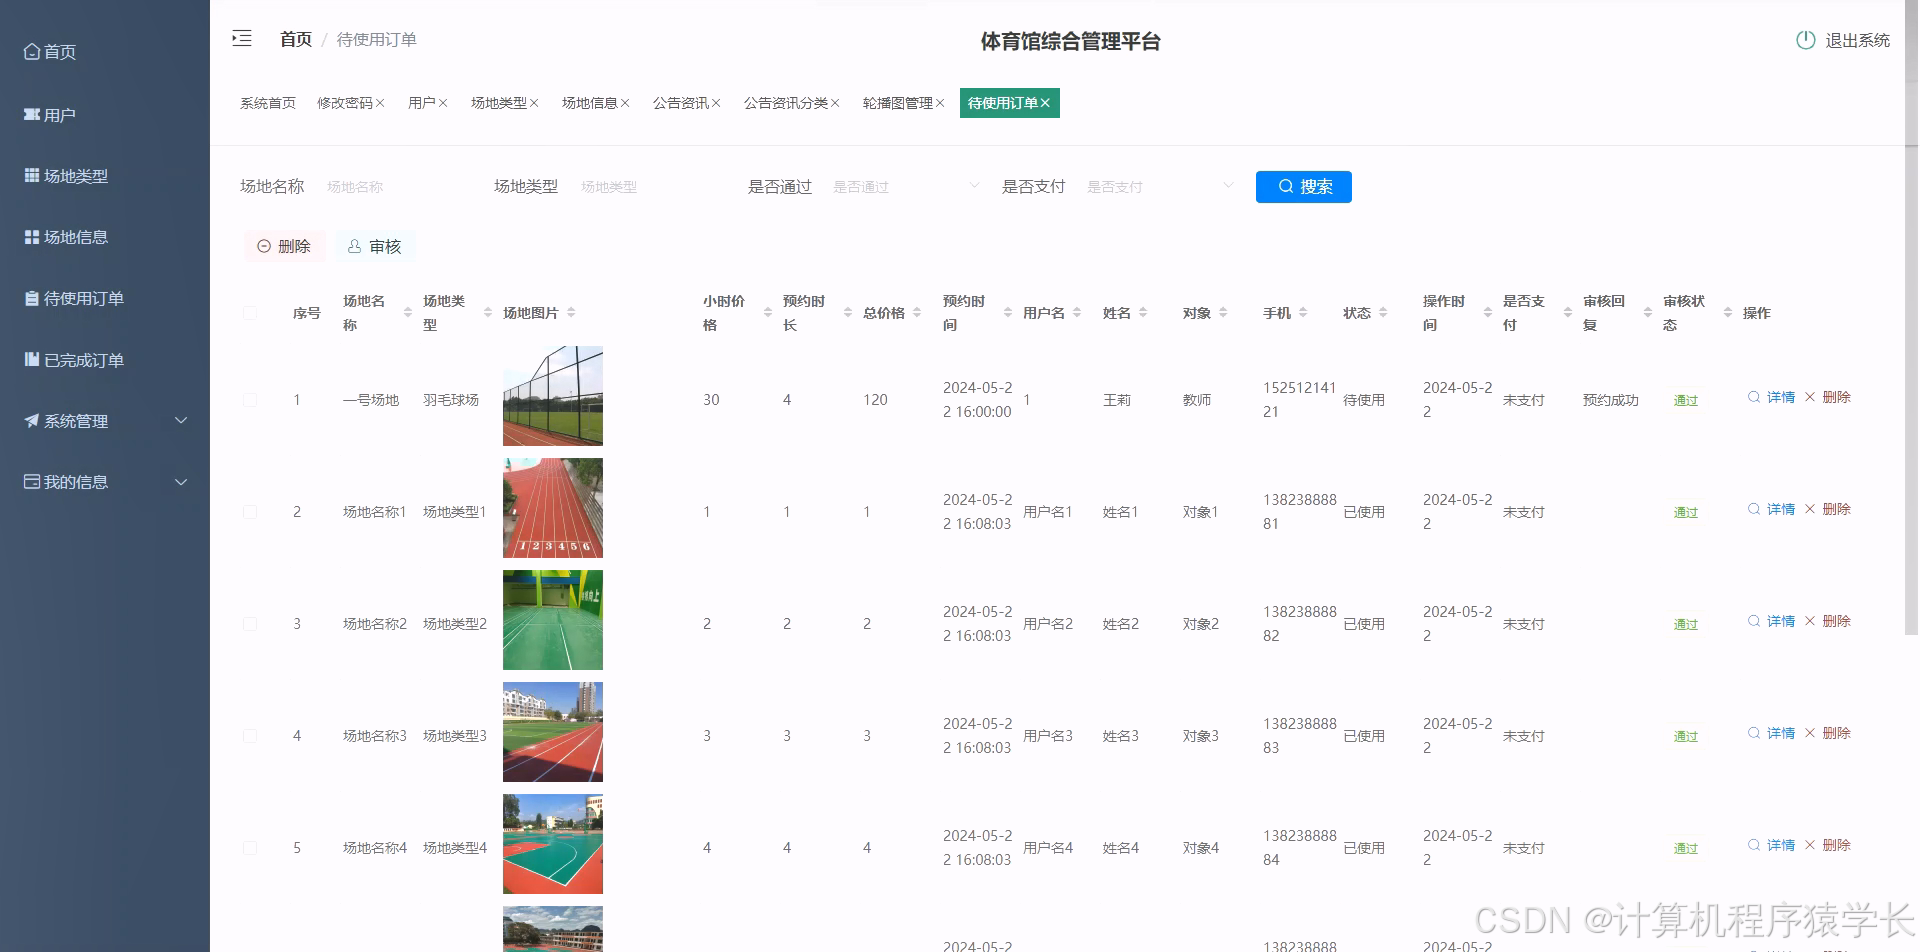Sort by 总价格 column
Screen dimensions: 1920x952
916,313
